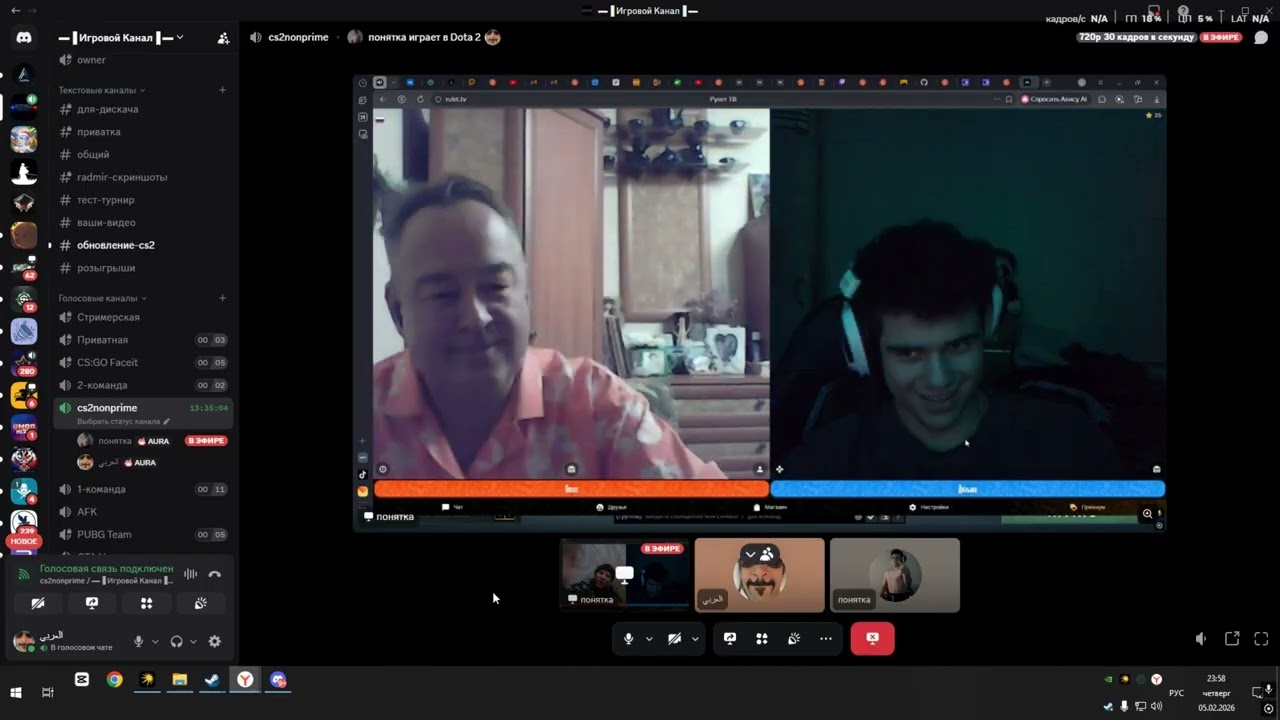Toggle microphone mute in user panel
The image size is (1280, 720).
tap(139, 641)
